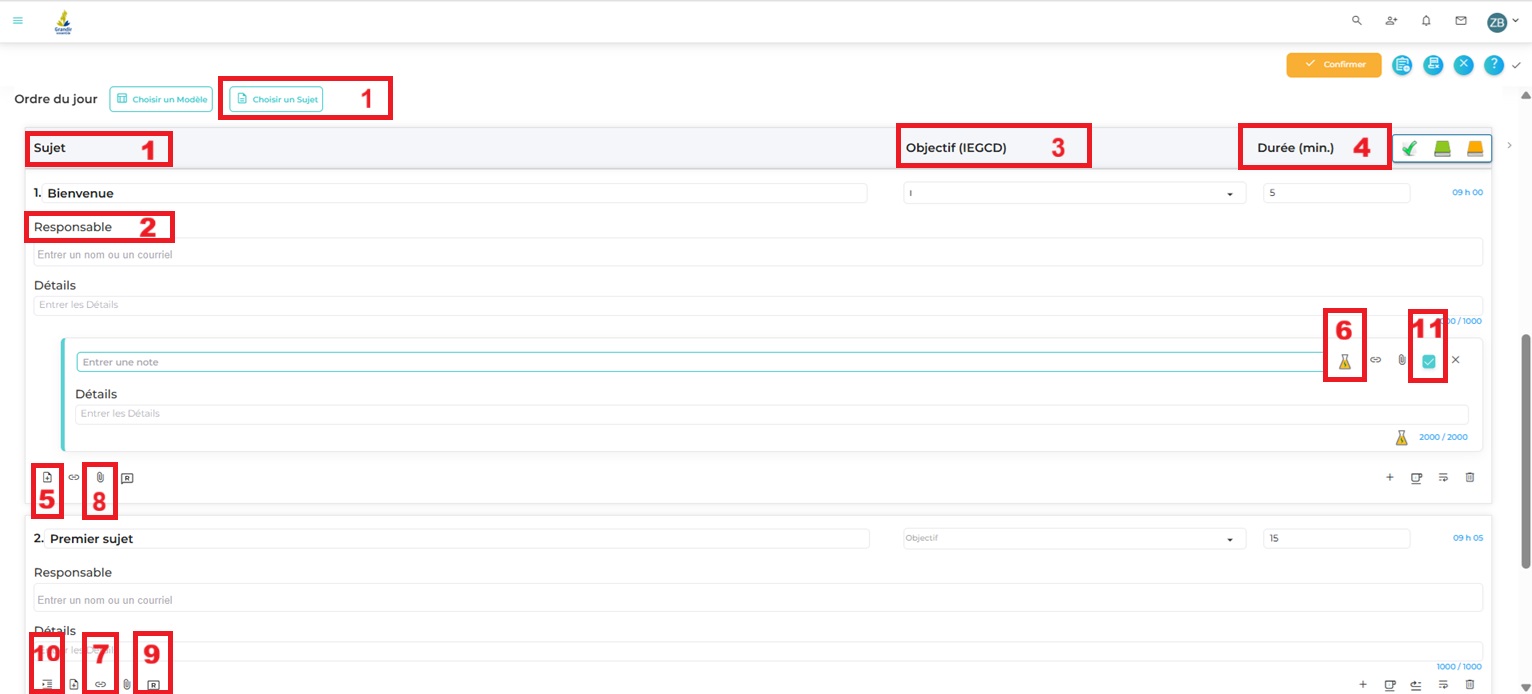
Task: Click the add-note page icon under Bienvenue
Action: (47, 478)
